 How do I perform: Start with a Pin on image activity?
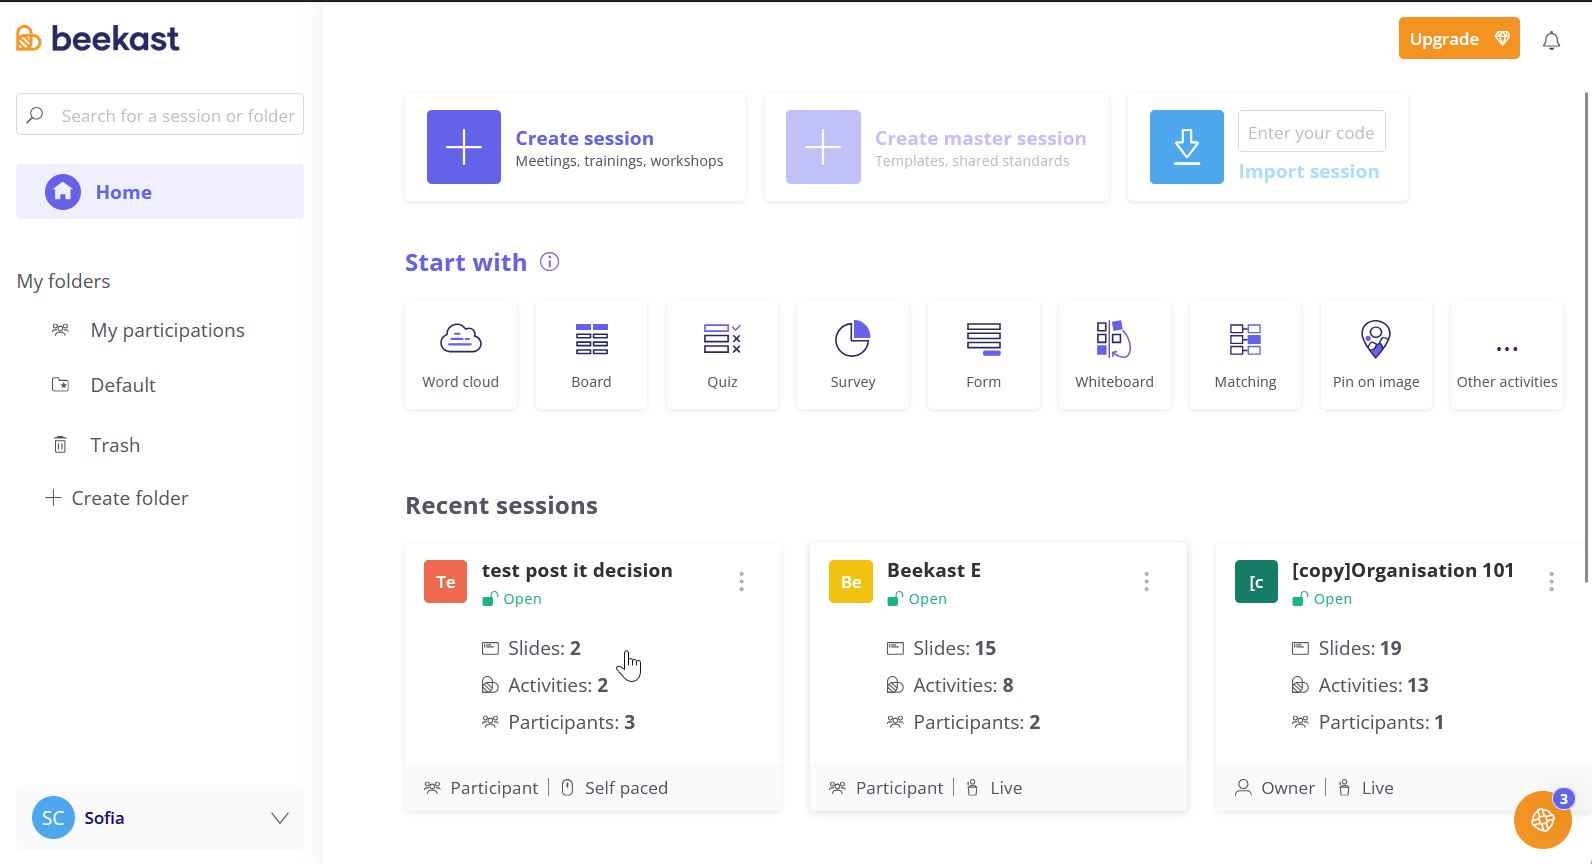1376,354
